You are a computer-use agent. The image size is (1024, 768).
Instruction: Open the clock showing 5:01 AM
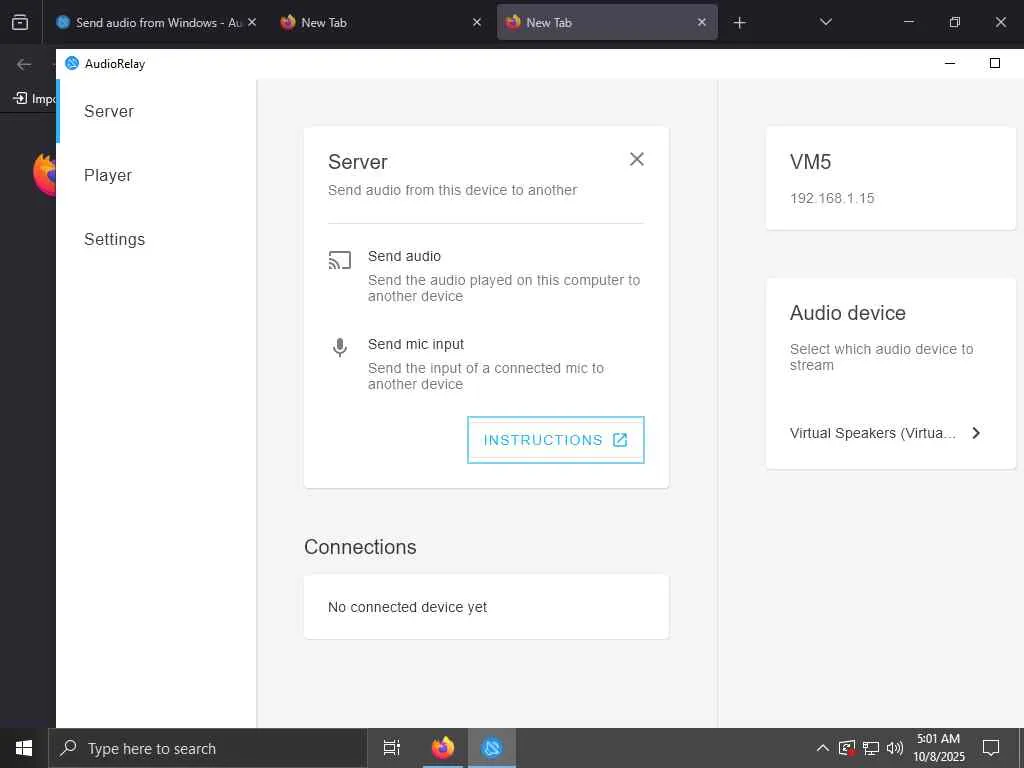point(938,748)
